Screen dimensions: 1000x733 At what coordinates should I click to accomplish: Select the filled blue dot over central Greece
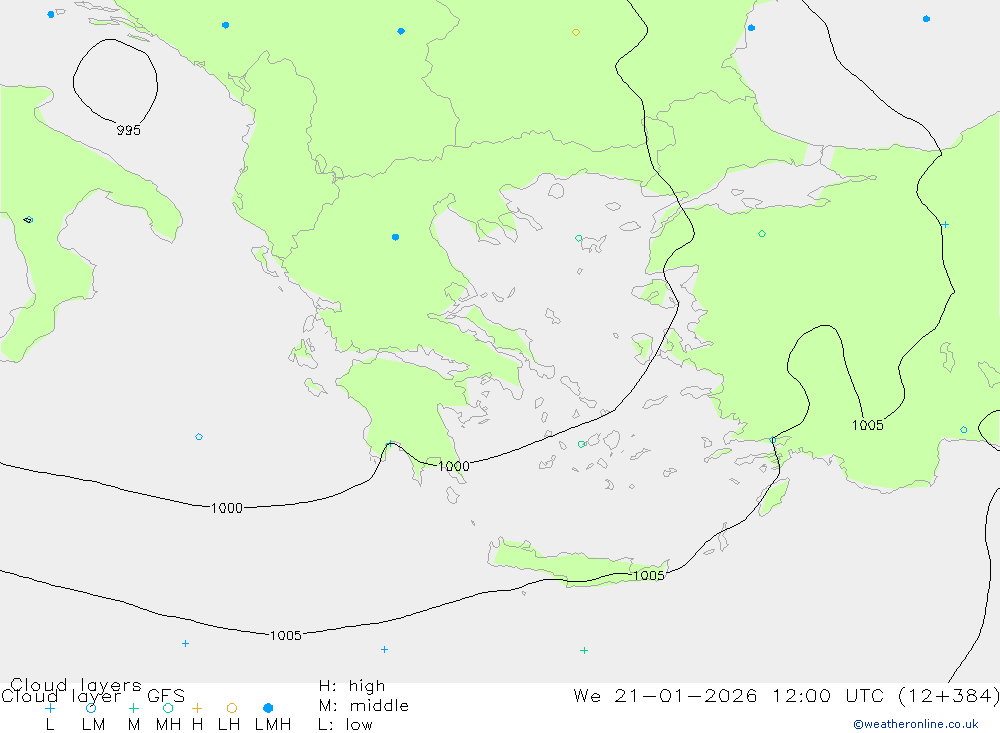click(395, 237)
